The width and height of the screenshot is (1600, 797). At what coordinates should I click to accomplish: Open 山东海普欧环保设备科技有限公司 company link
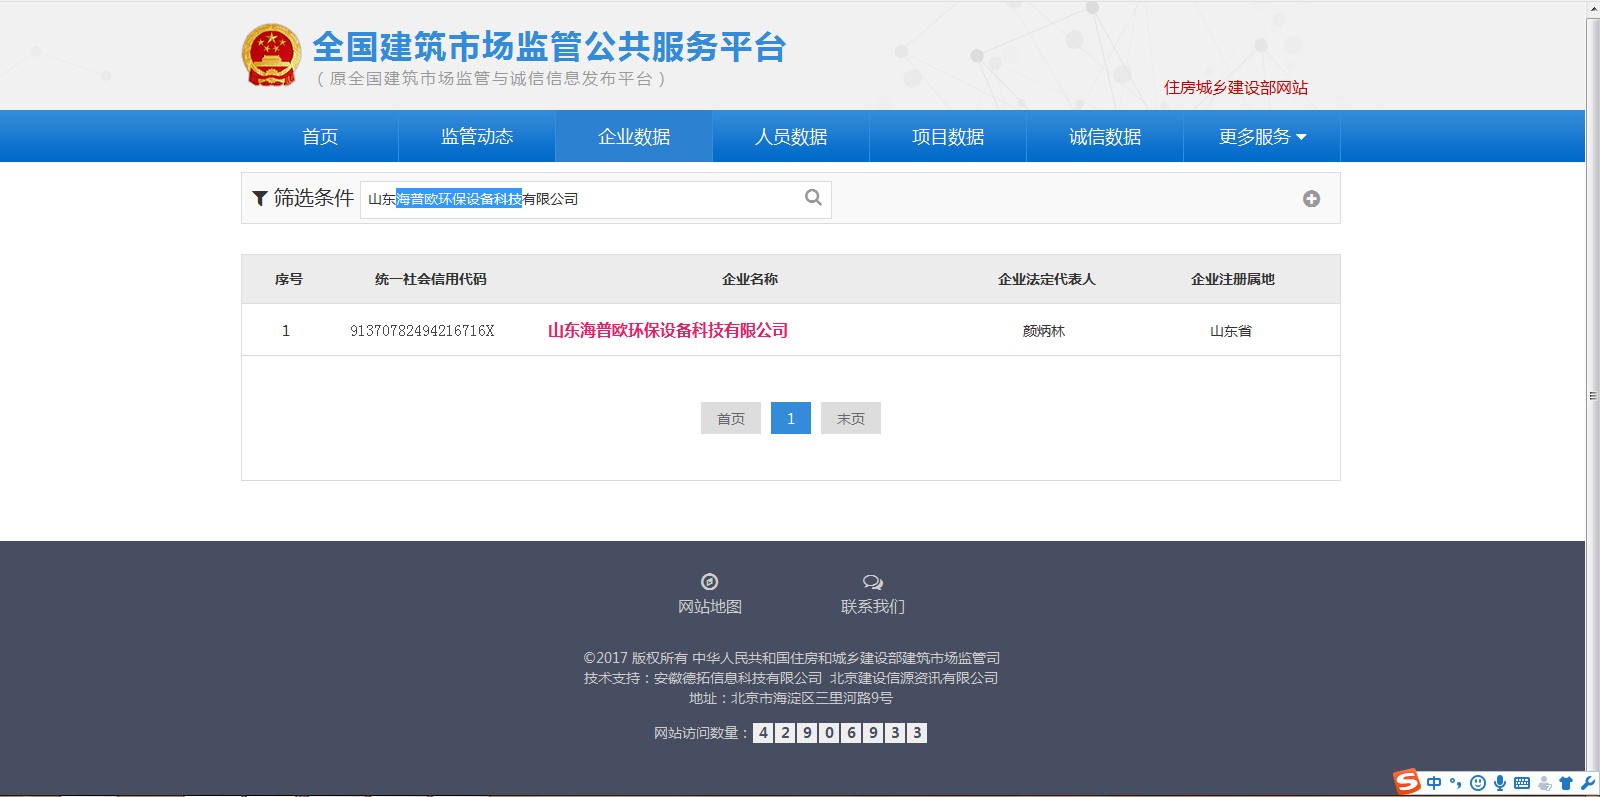coord(667,331)
